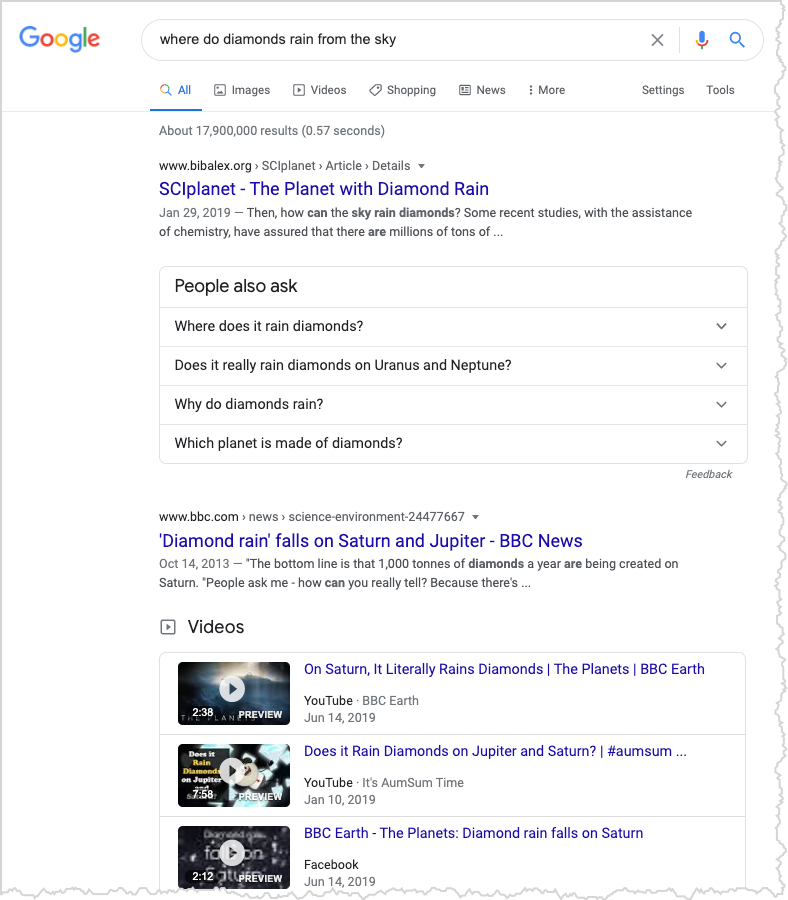The image size is (788, 900).
Task: Expand 'Why do diamonds rain?'
Action: pos(453,404)
